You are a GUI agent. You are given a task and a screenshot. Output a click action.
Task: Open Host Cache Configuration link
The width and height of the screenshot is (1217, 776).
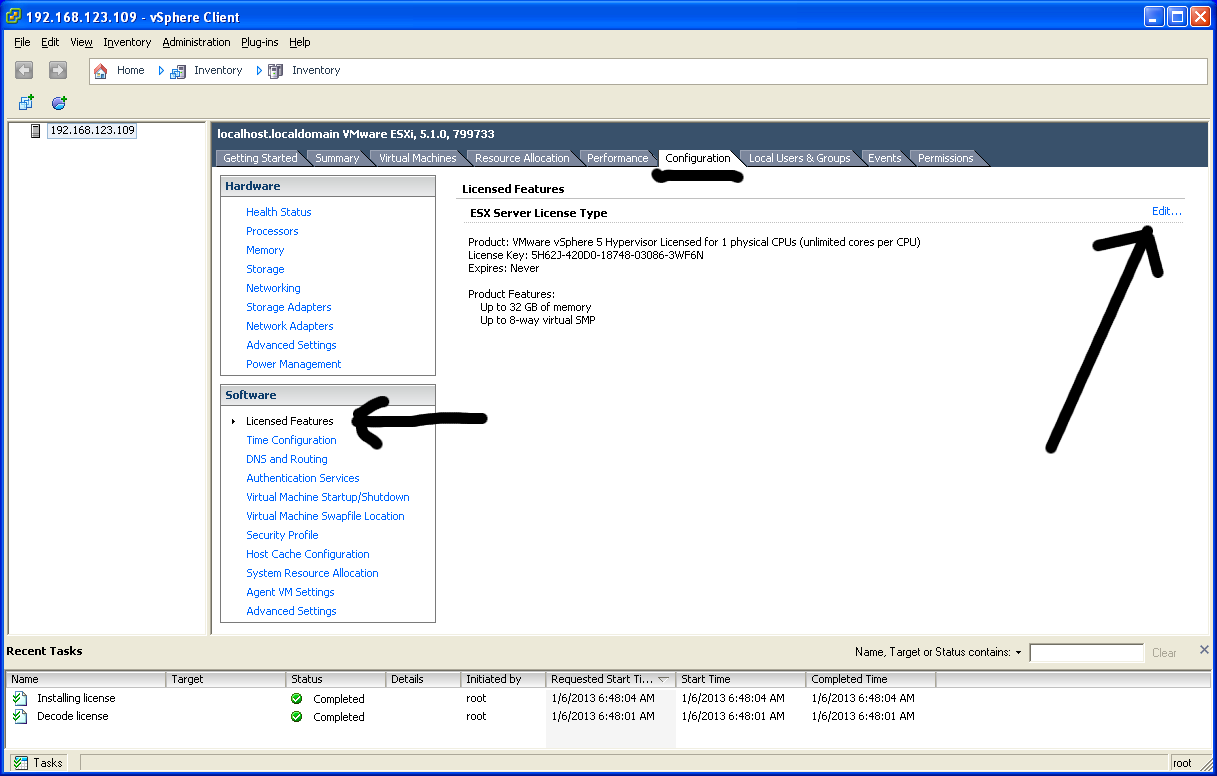coord(308,554)
